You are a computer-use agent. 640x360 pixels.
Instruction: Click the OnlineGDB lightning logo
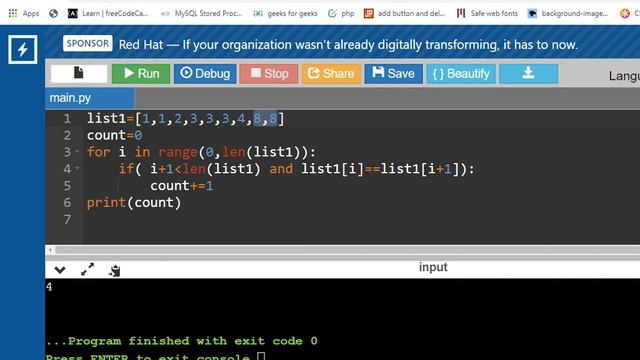(22, 49)
